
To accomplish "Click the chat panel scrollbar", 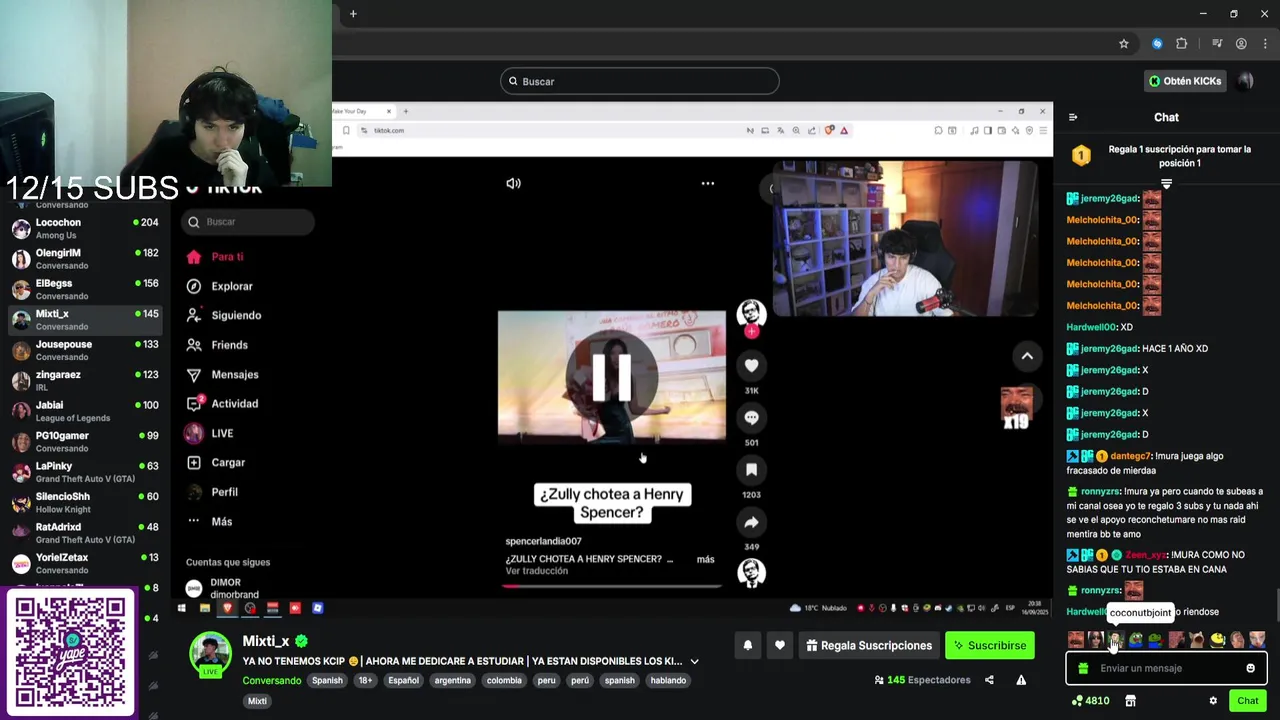I will pyautogui.click(x=1276, y=605).
